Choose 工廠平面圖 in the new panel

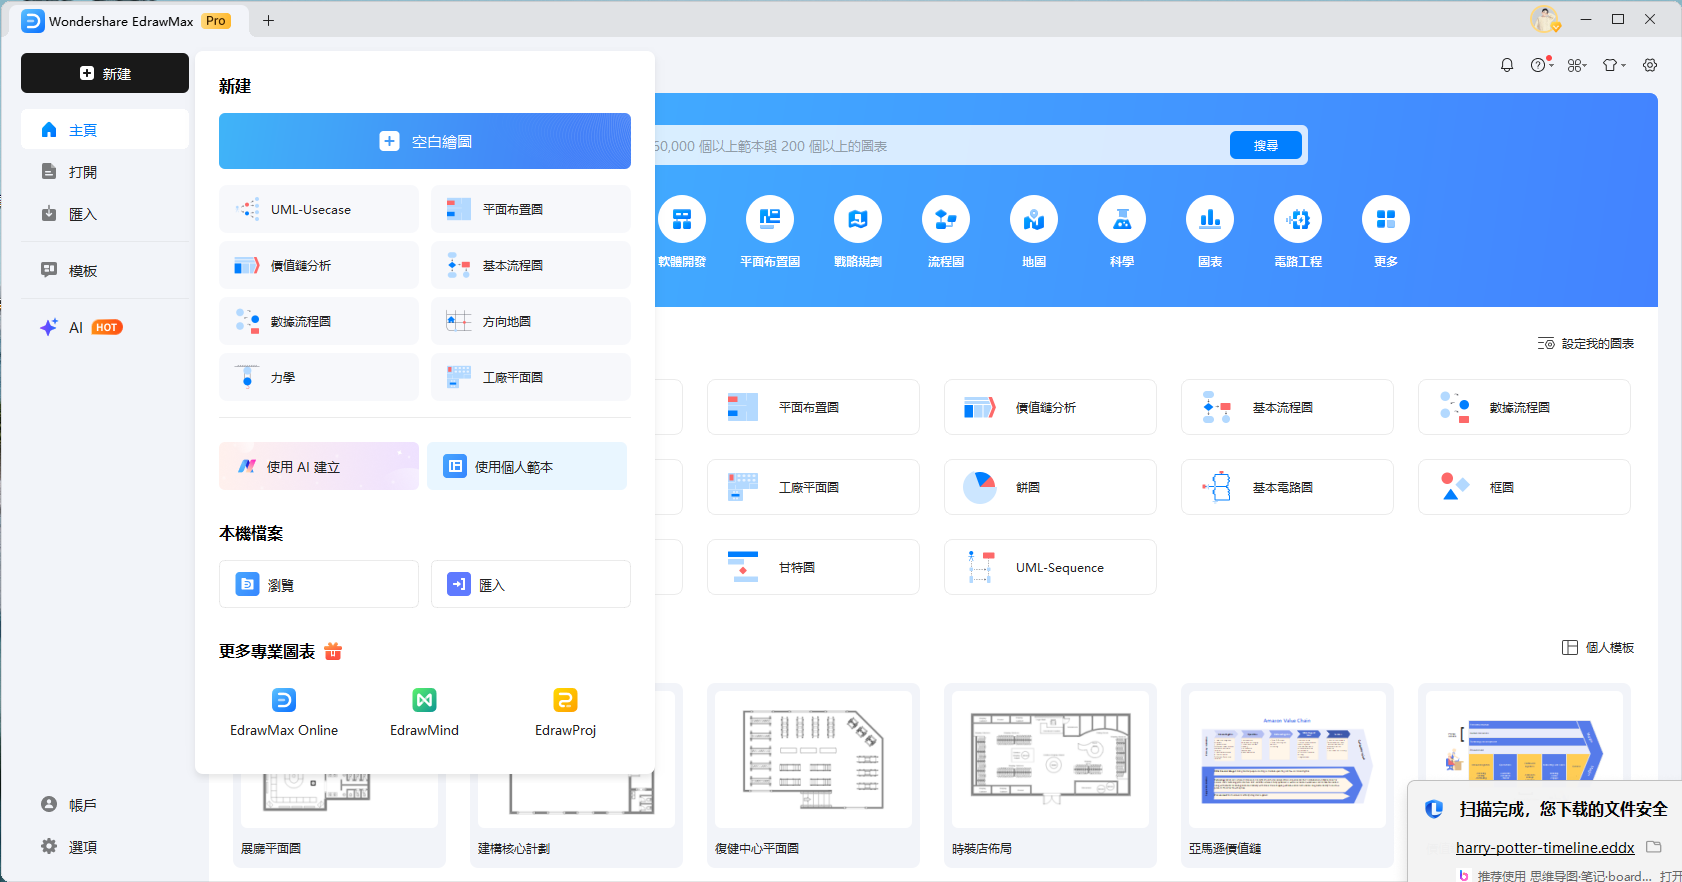point(531,377)
